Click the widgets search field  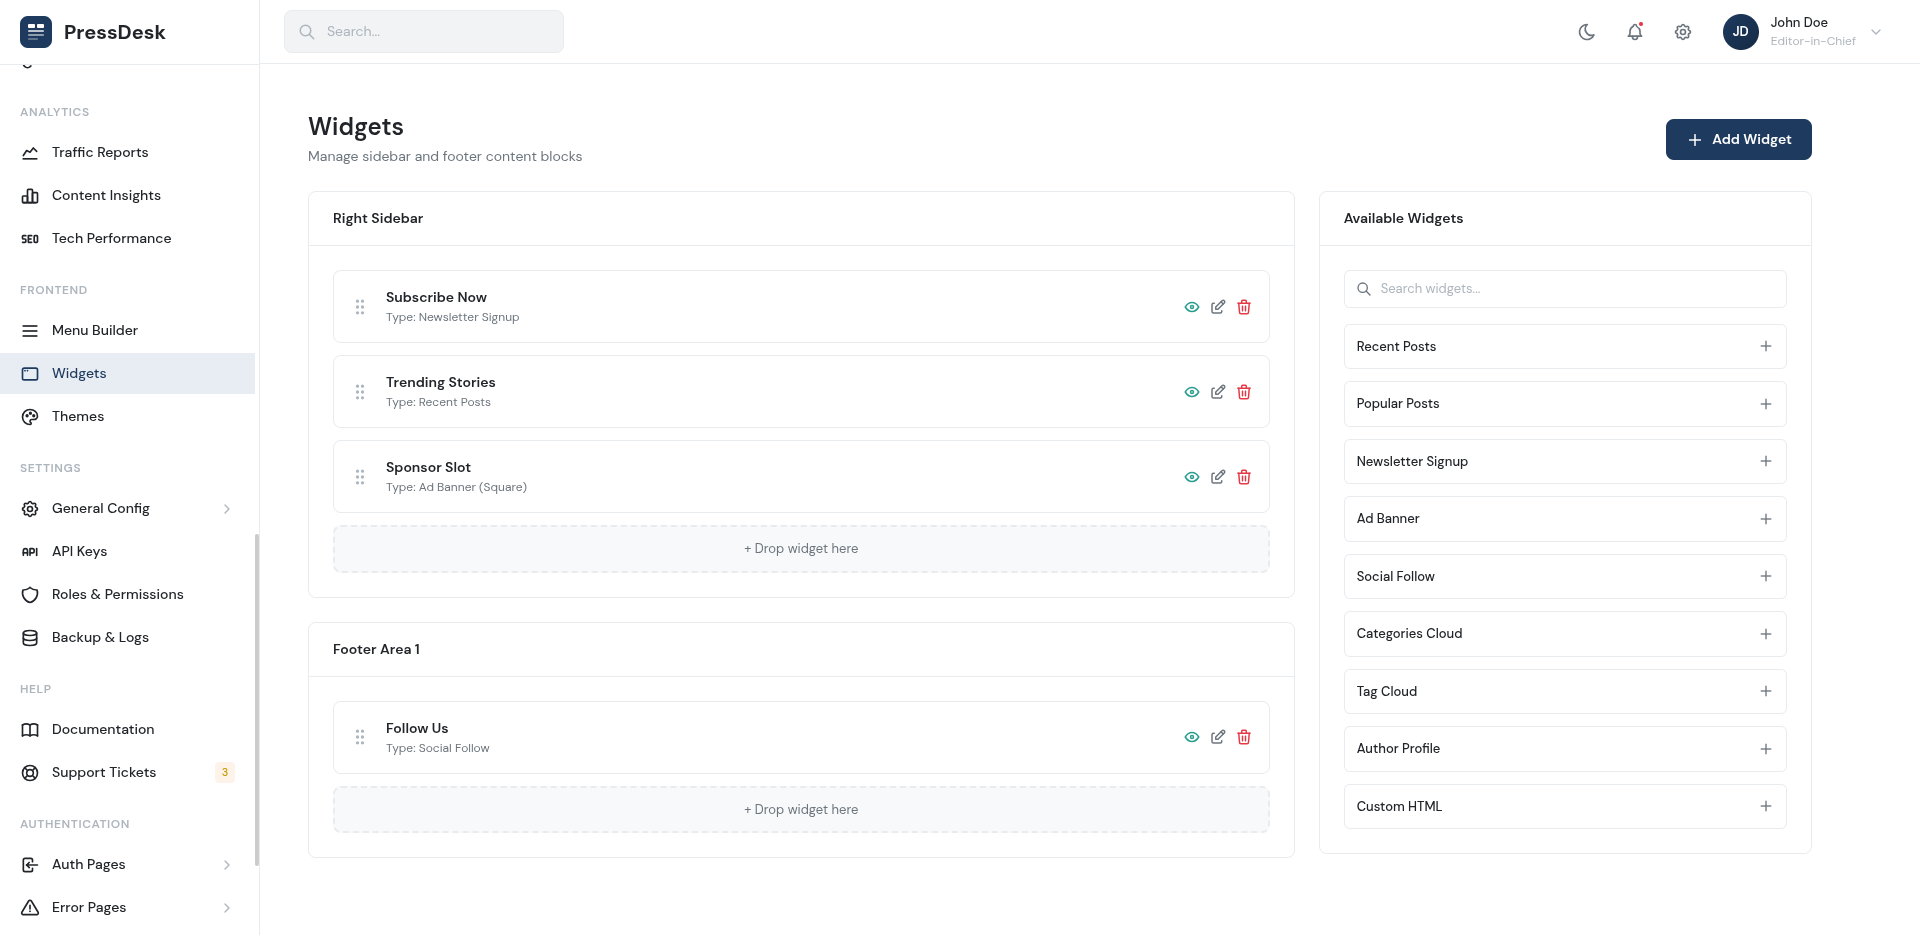[1564, 288]
